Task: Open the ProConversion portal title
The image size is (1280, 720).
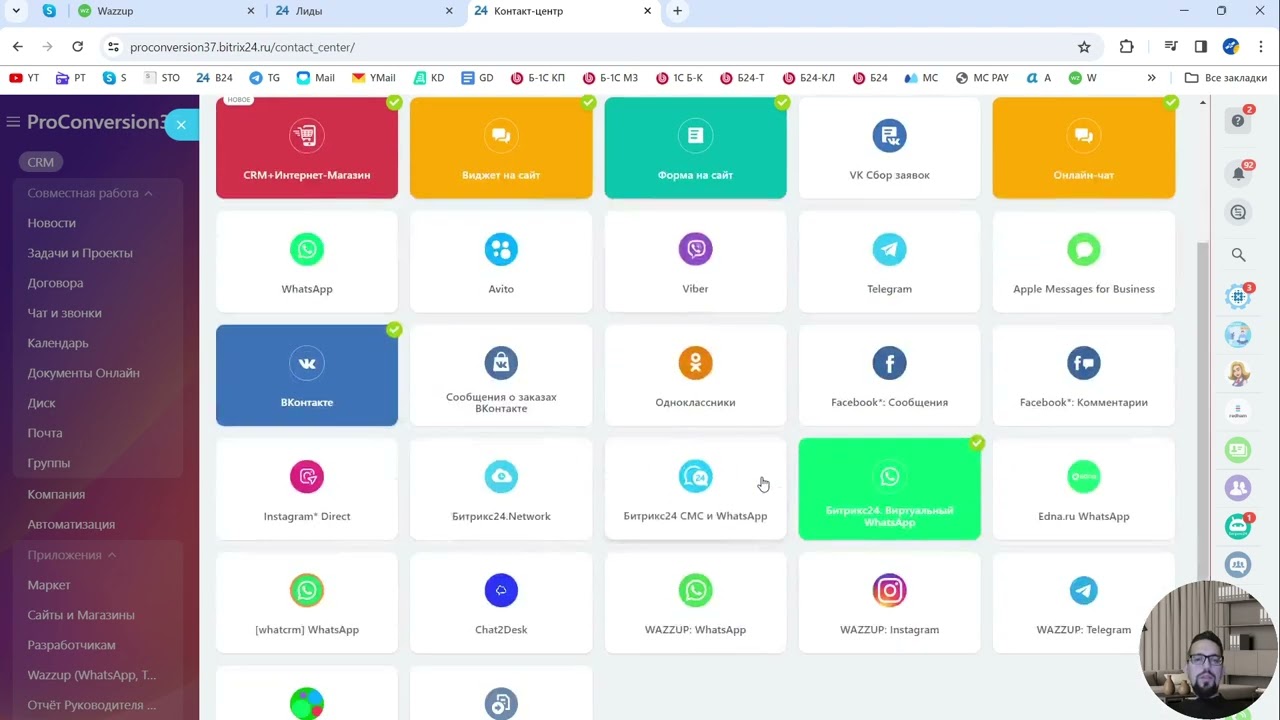Action: pyautogui.click(x=97, y=122)
